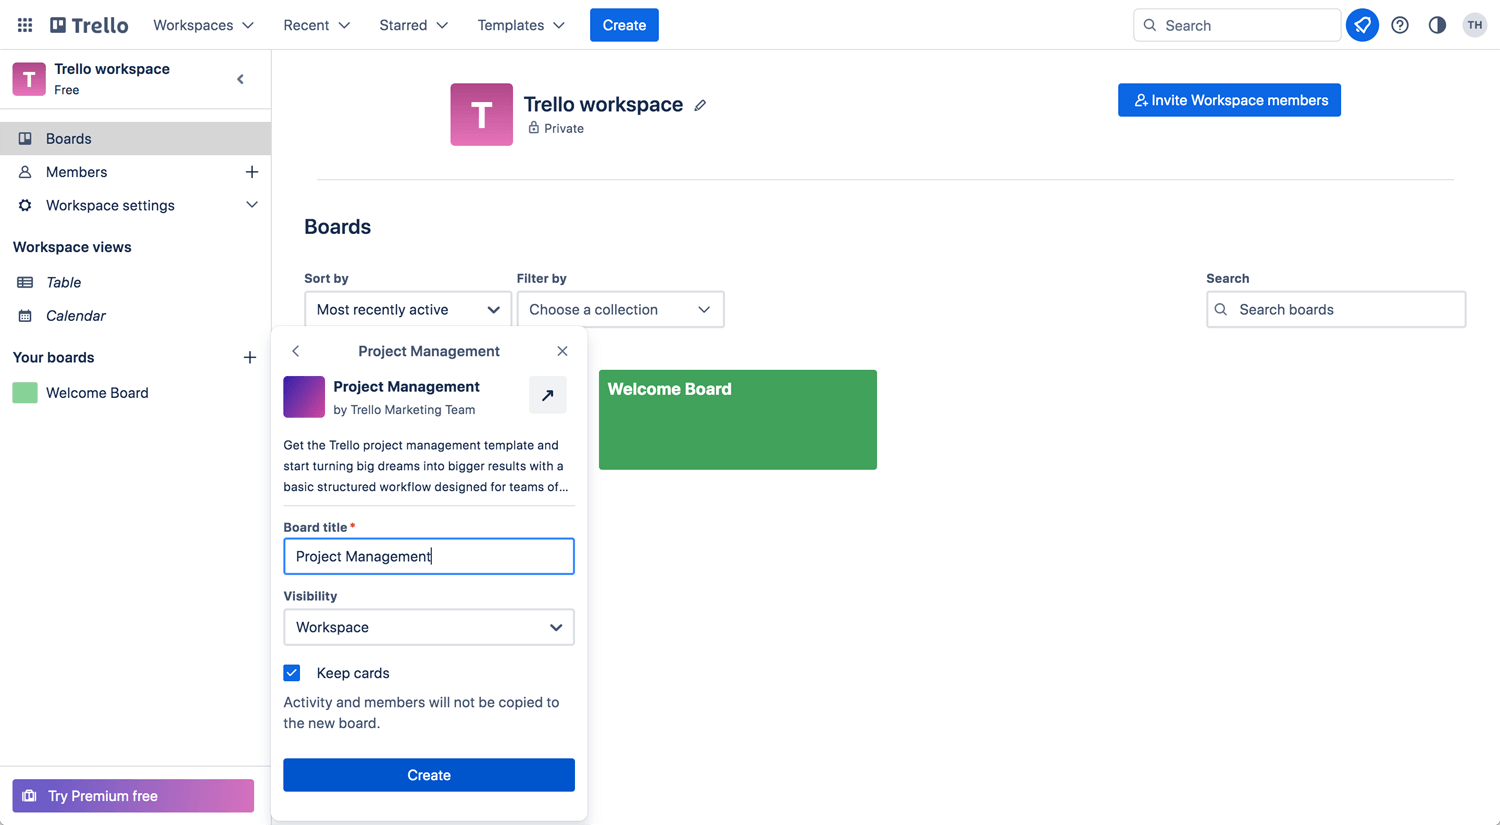Screen dimensions: 1500x825
Task: Click the Your boards section header
Action: (x=53, y=357)
